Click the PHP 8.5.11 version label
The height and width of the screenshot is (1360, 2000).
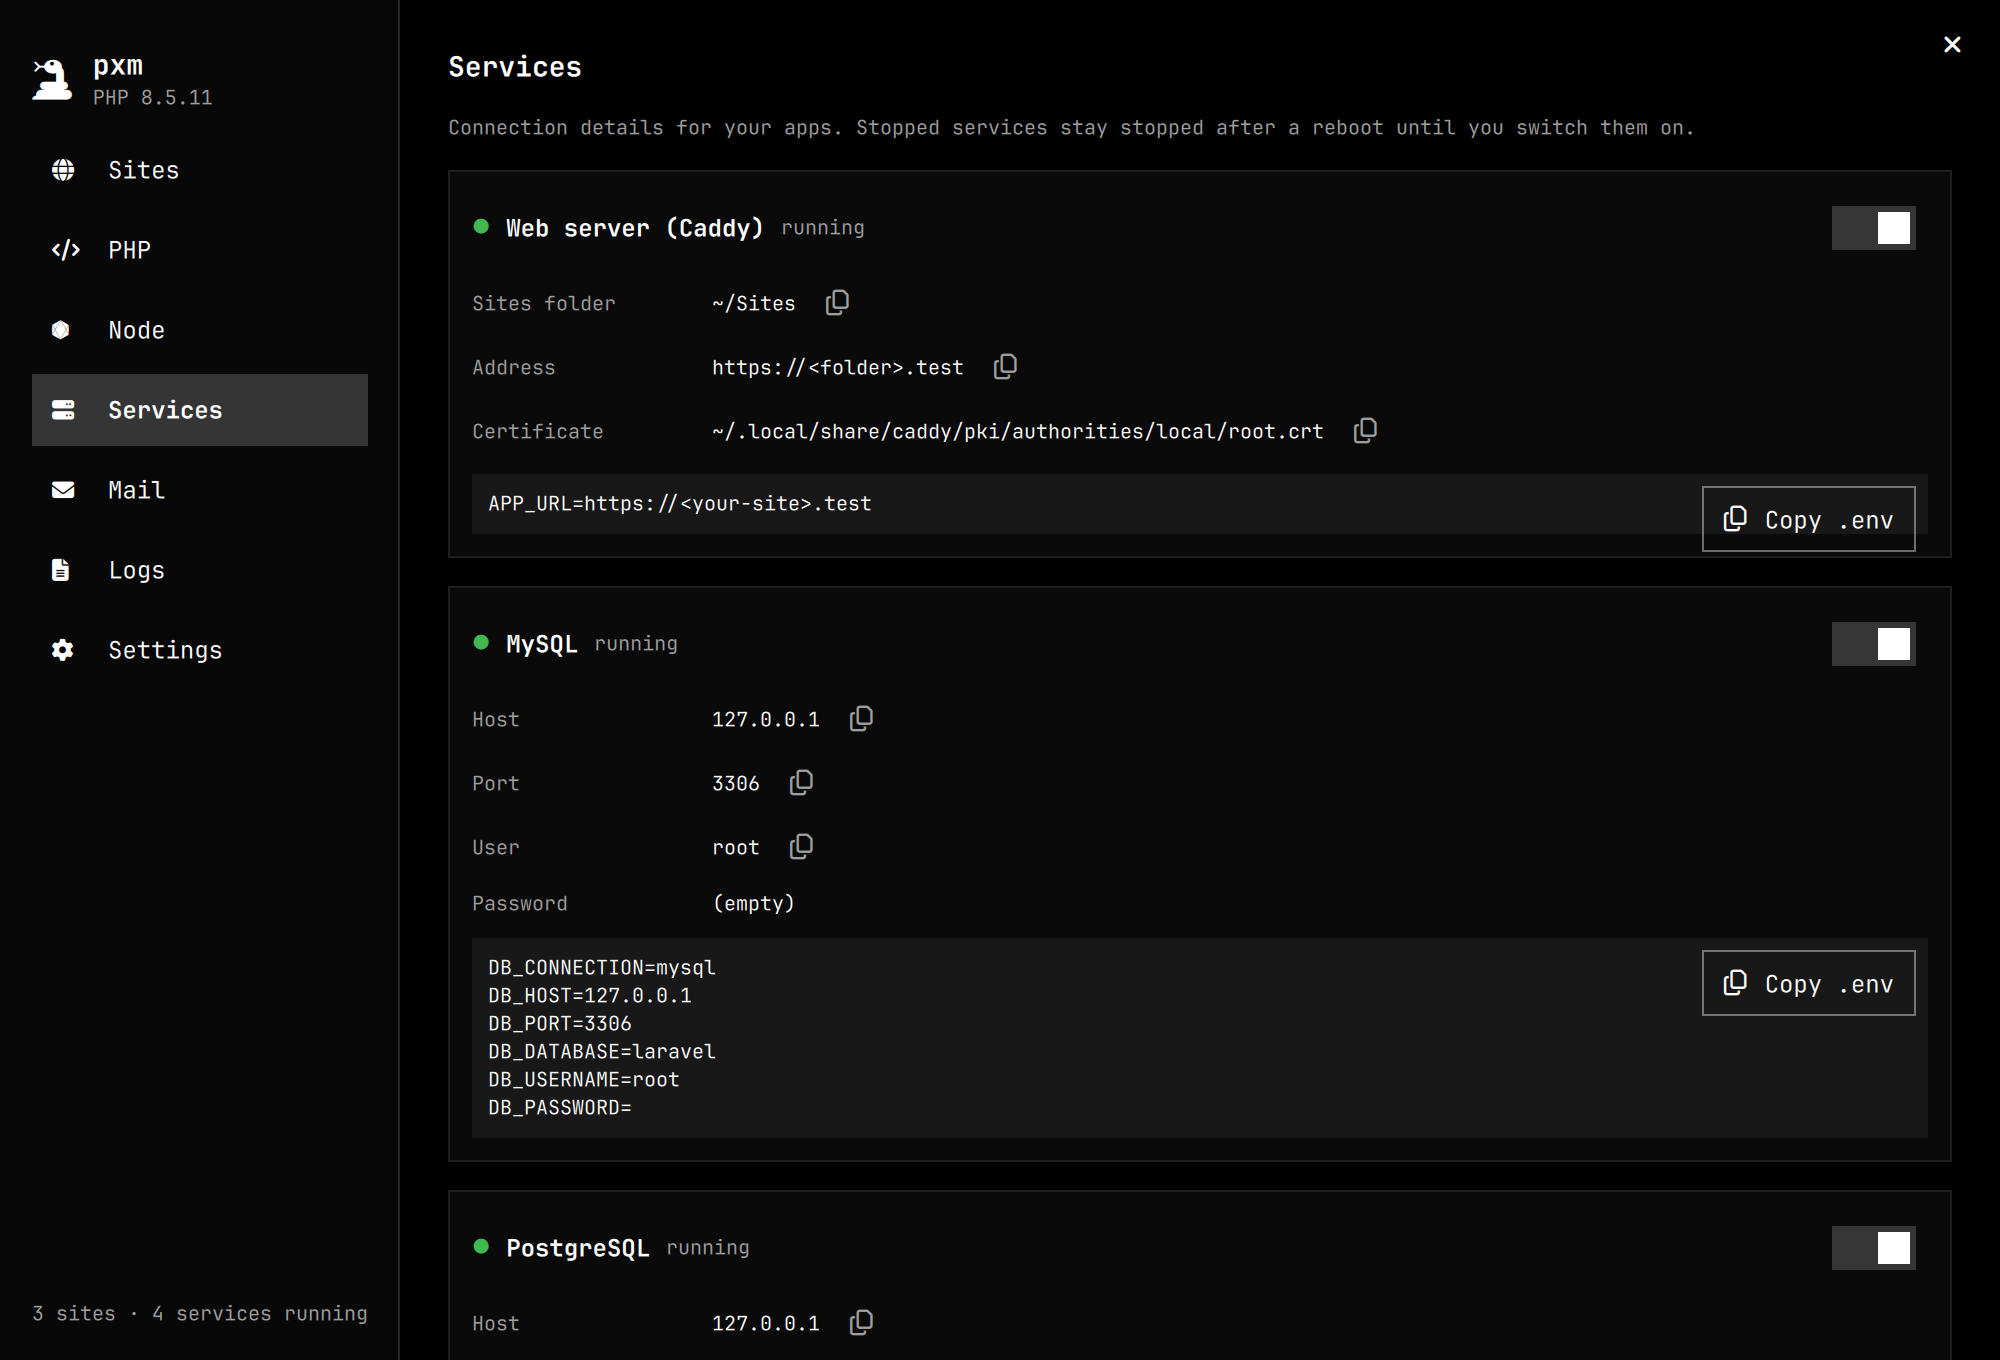pyautogui.click(x=153, y=98)
